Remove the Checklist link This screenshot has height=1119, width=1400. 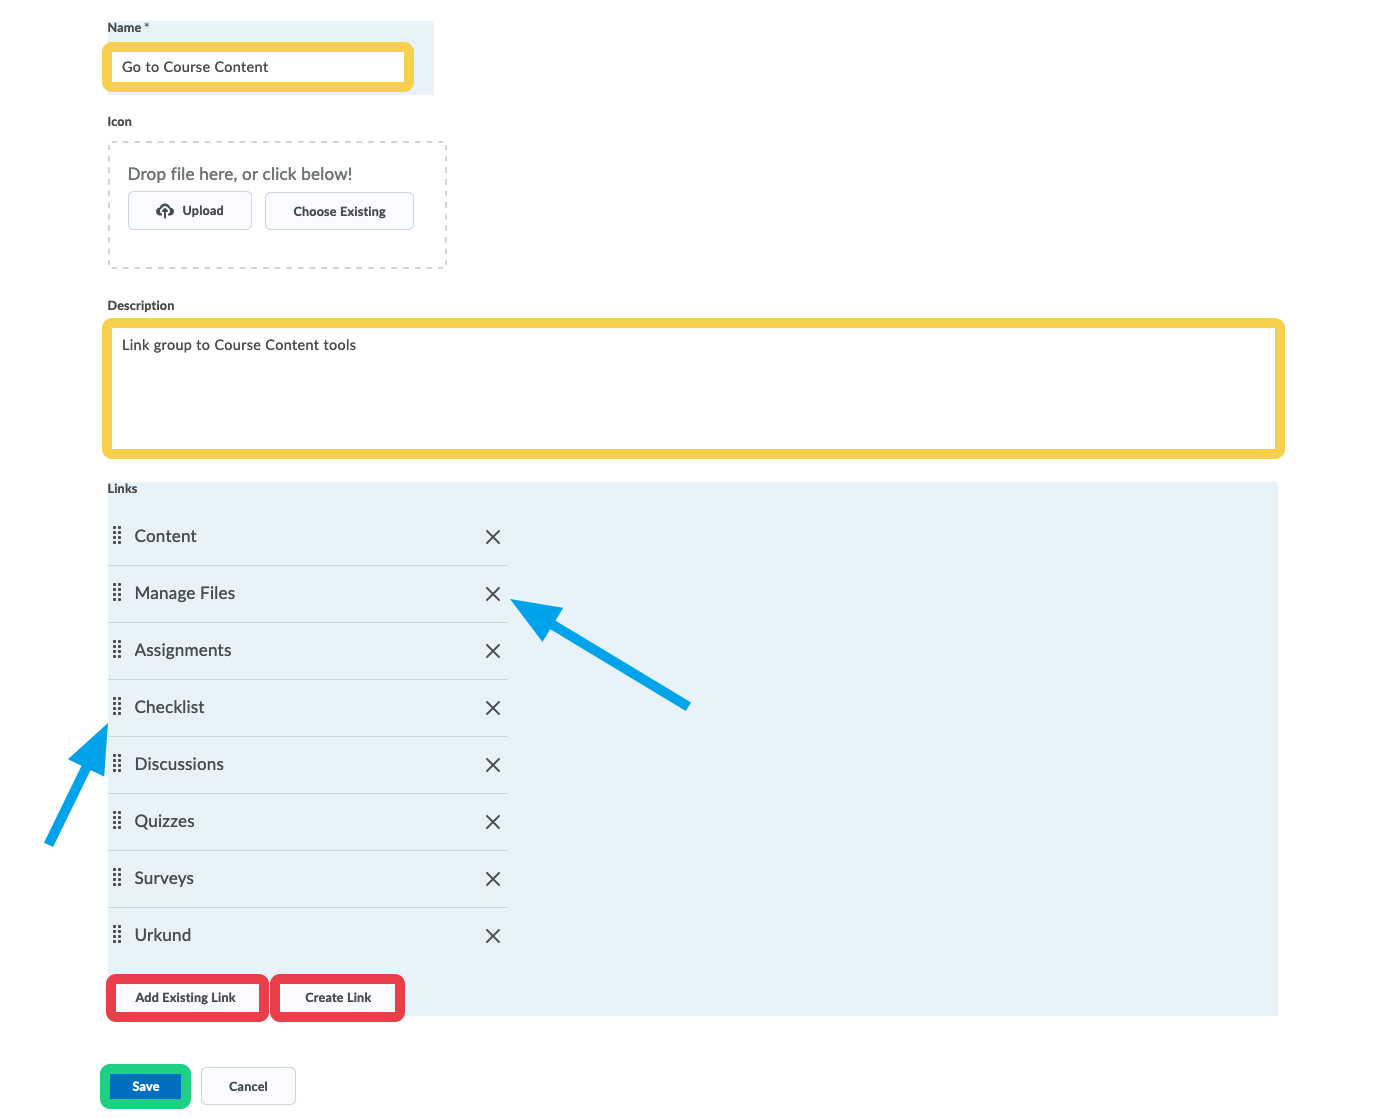click(493, 708)
